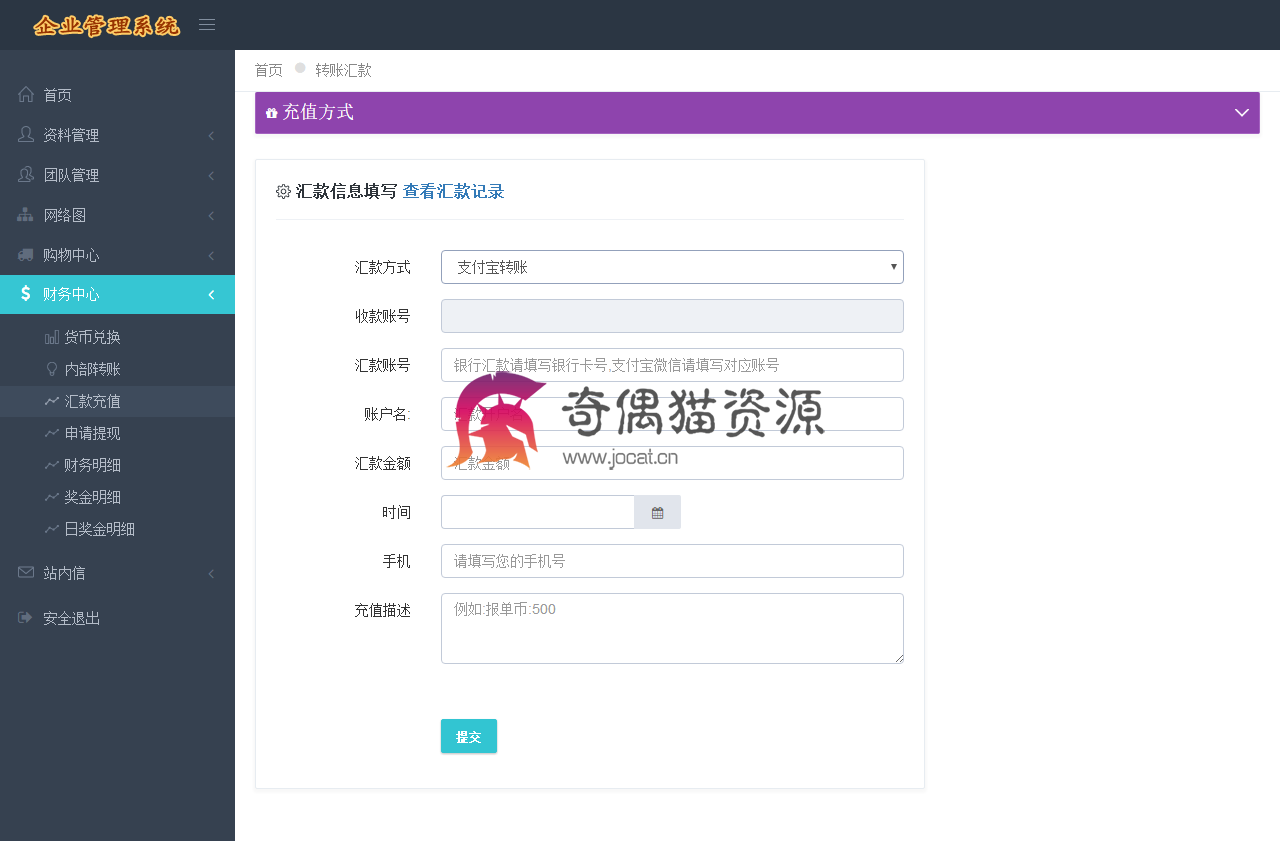The image size is (1280, 841).
Task: Click the home icon beside 首页
Action: 26,94
